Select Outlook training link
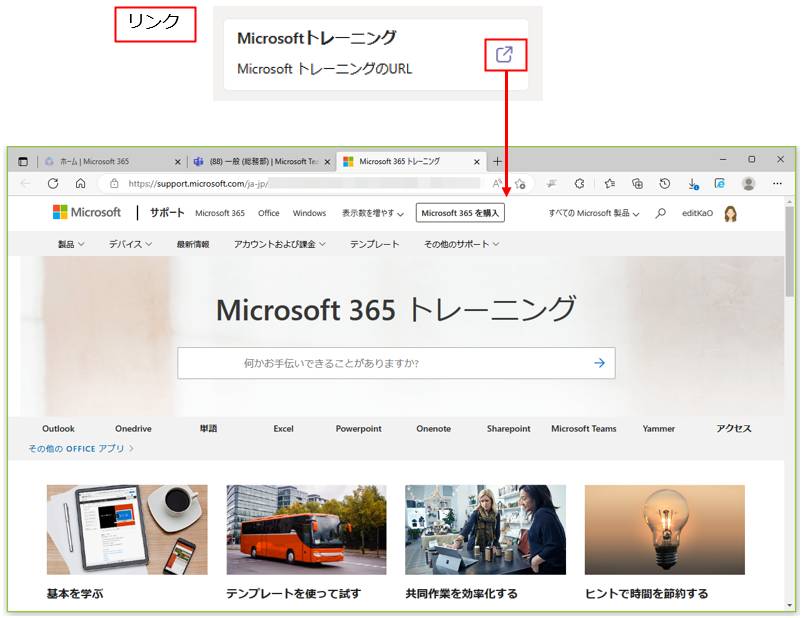The image size is (803, 618). 58,429
